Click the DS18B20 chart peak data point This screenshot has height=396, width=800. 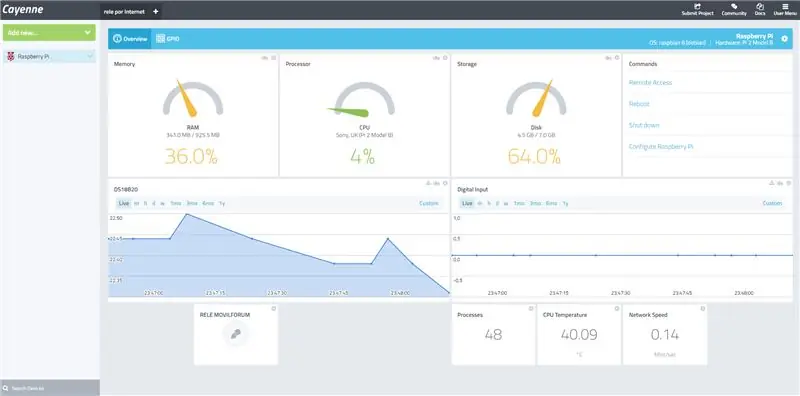pos(187,214)
